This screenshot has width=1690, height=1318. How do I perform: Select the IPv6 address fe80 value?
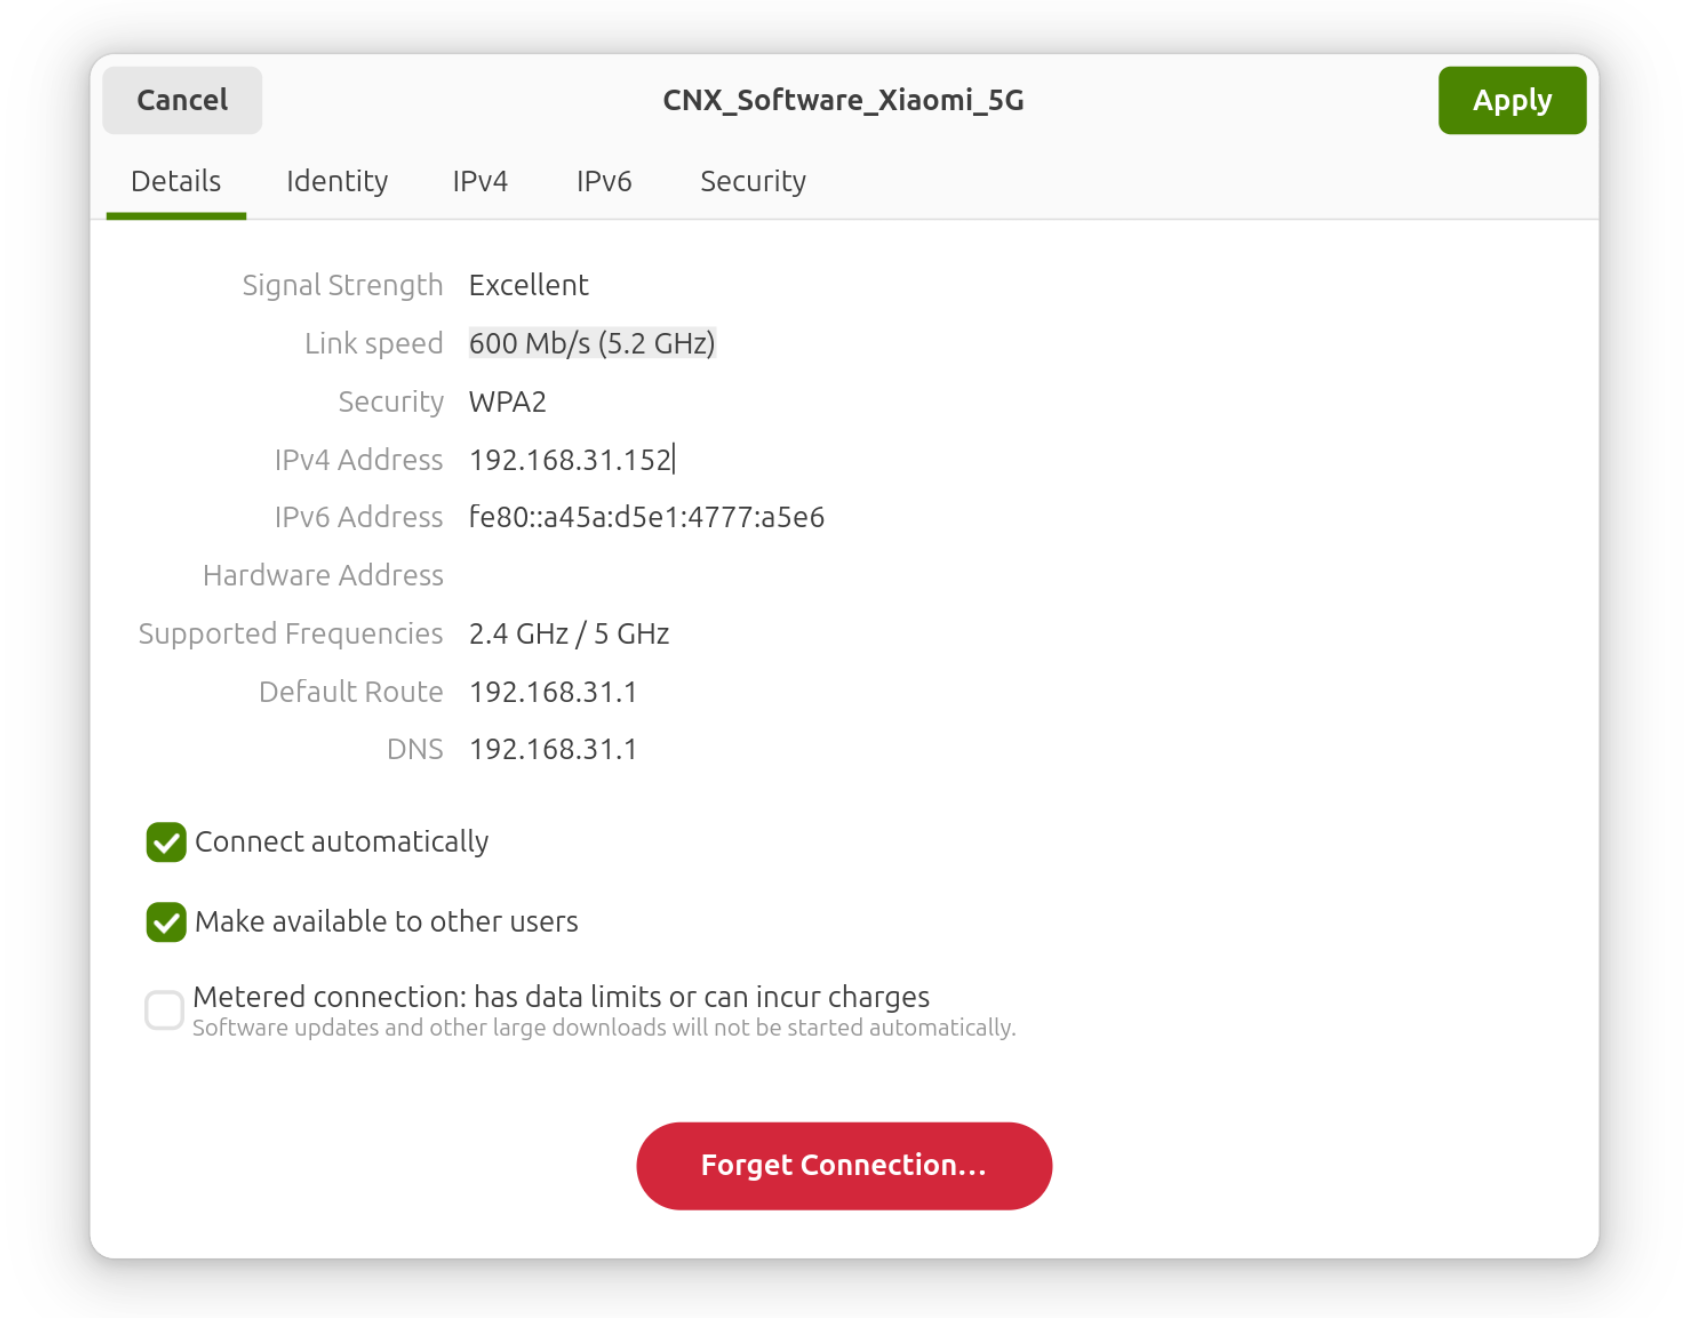(646, 517)
